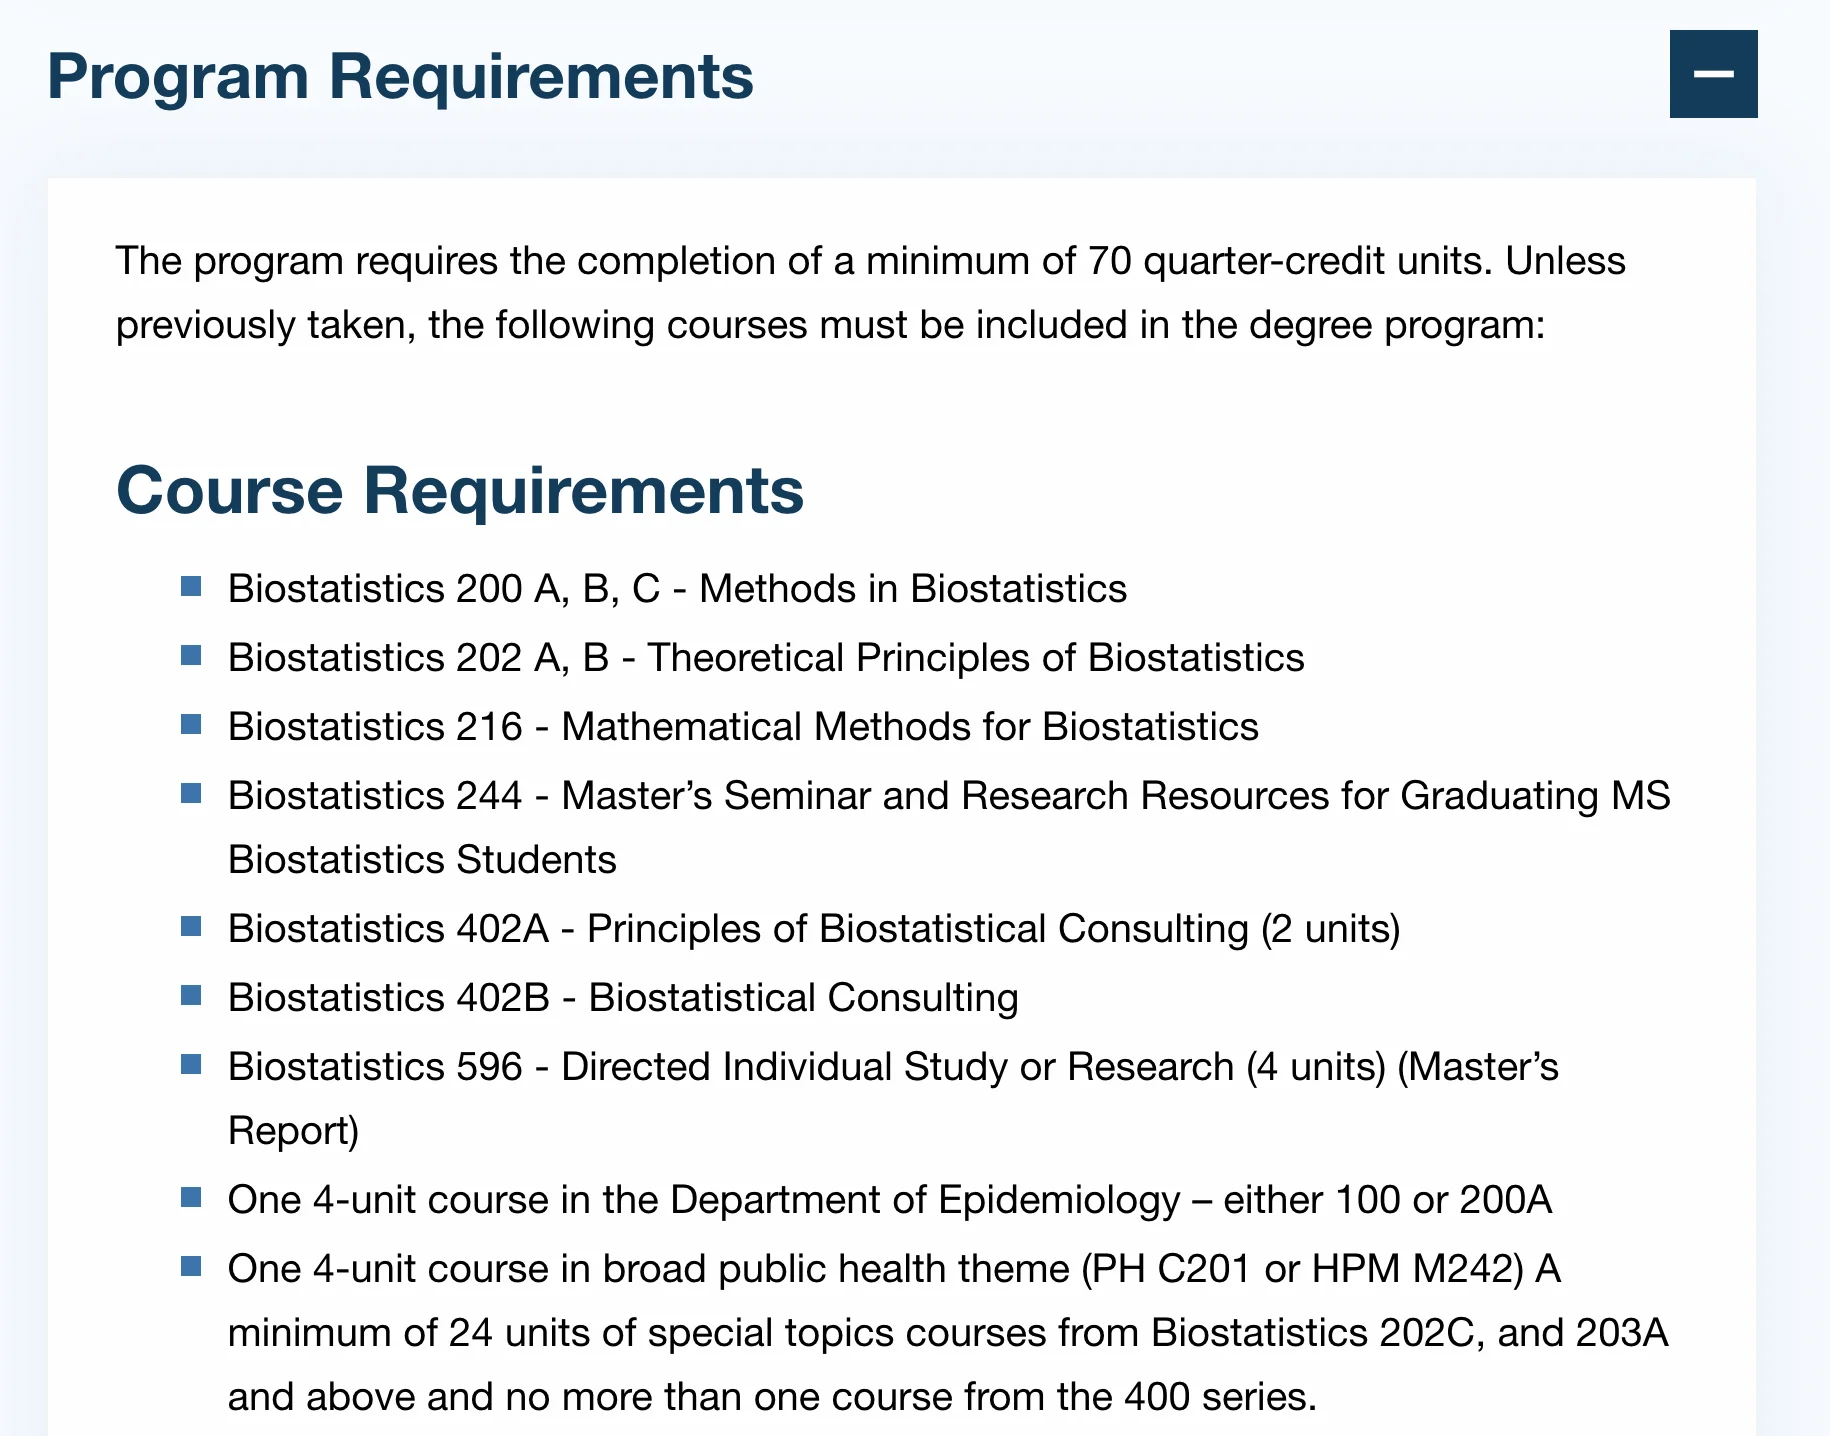
Task: Click the Master's Seminar and Research Resources text
Action: pyautogui.click(x=1115, y=796)
